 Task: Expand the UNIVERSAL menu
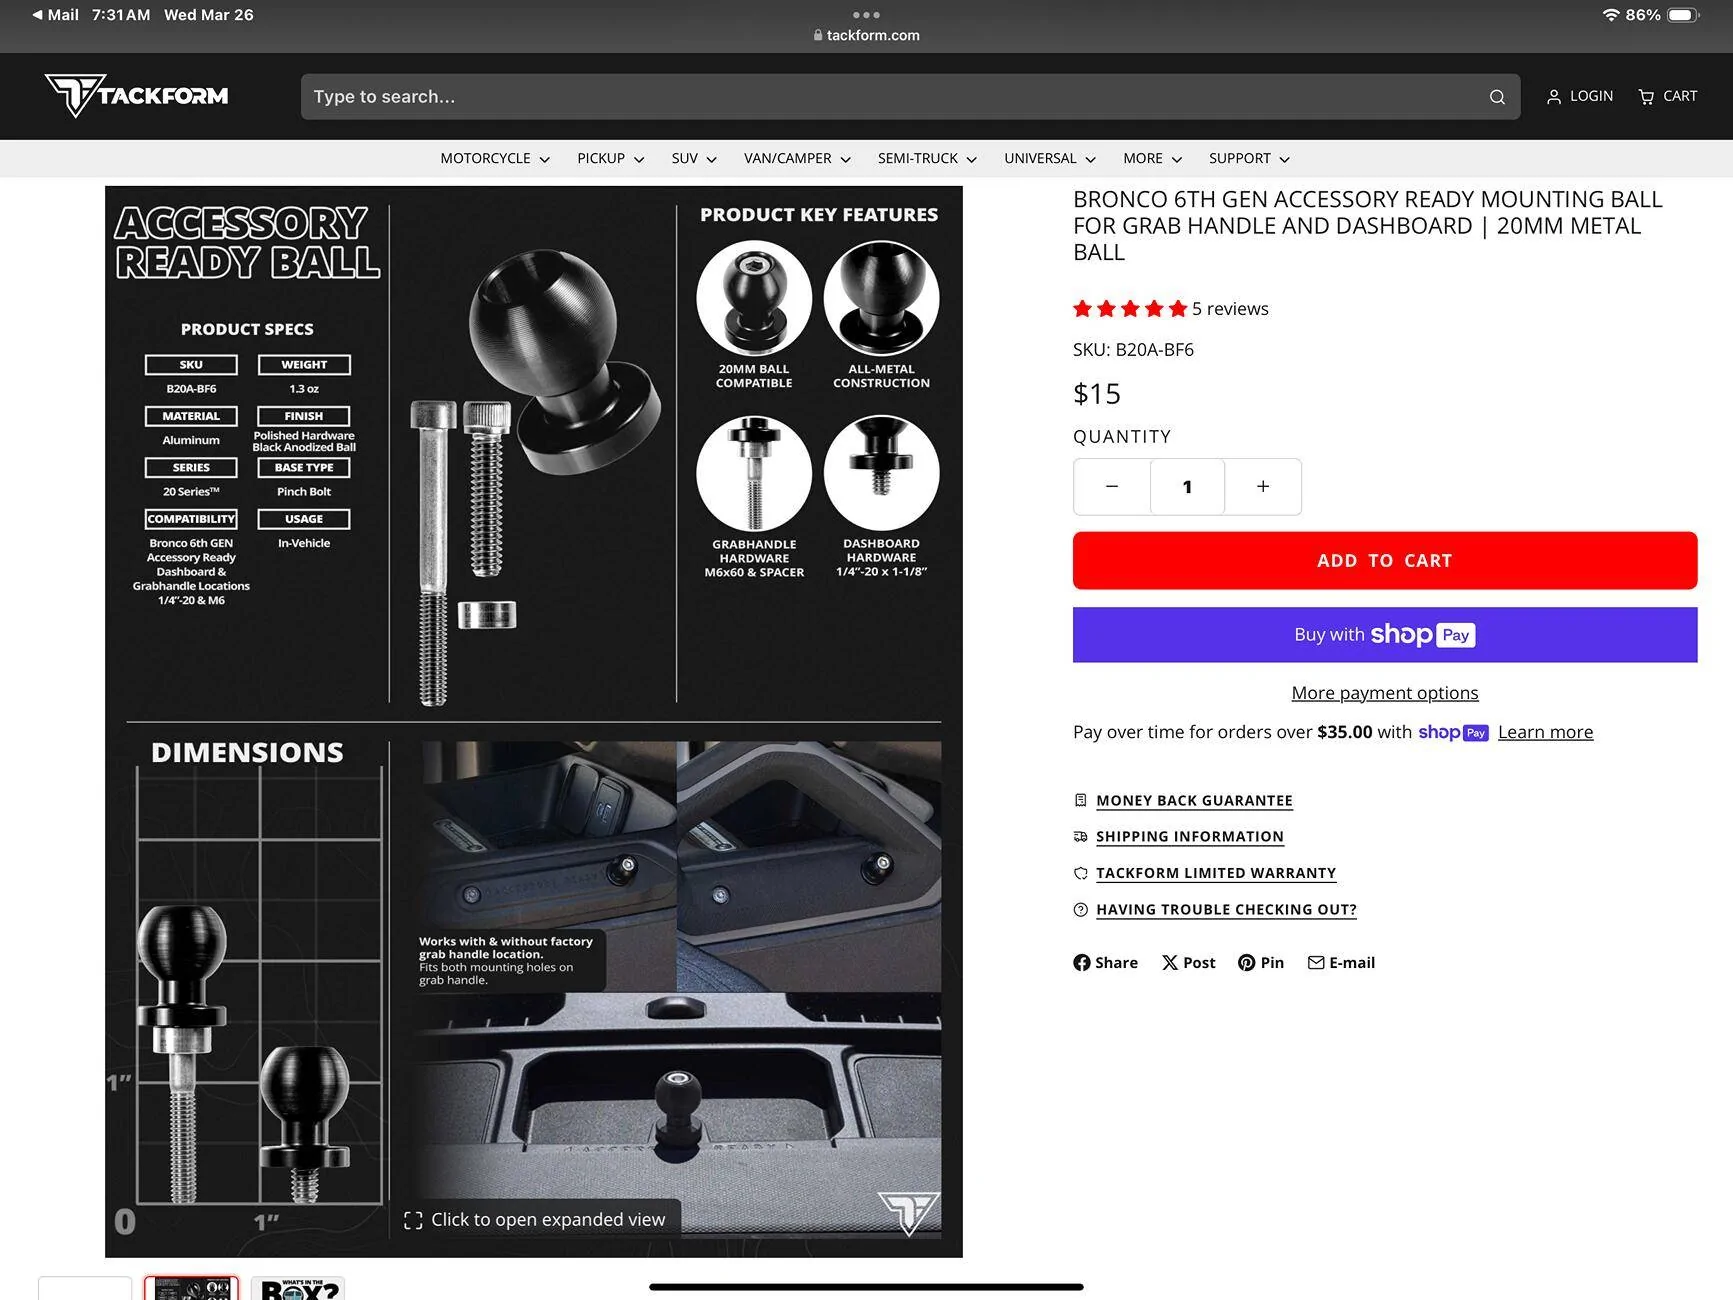pyautogui.click(x=1050, y=158)
